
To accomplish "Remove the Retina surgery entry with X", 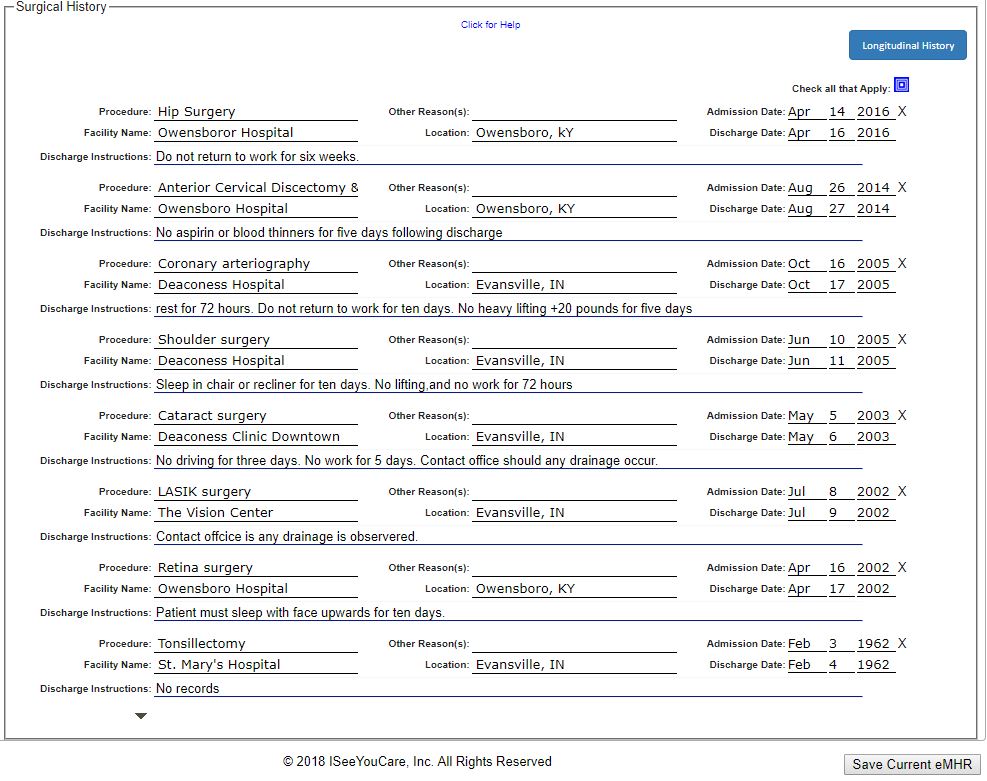I will tap(902, 568).
